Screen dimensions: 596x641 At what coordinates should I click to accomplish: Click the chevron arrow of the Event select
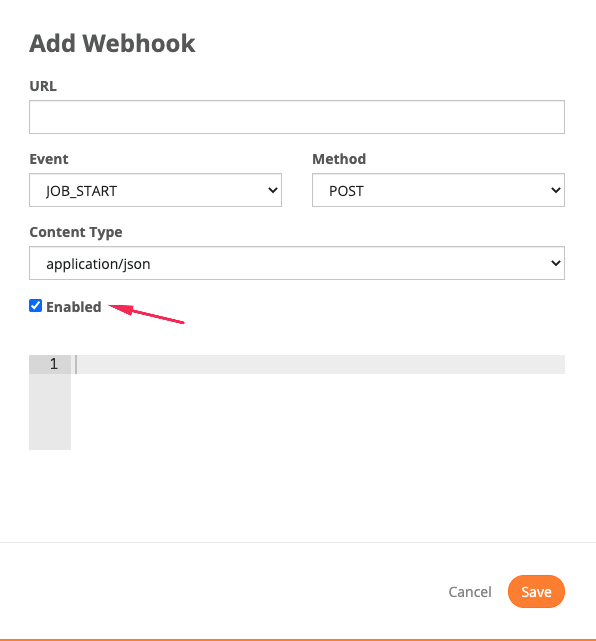point(273,190)
